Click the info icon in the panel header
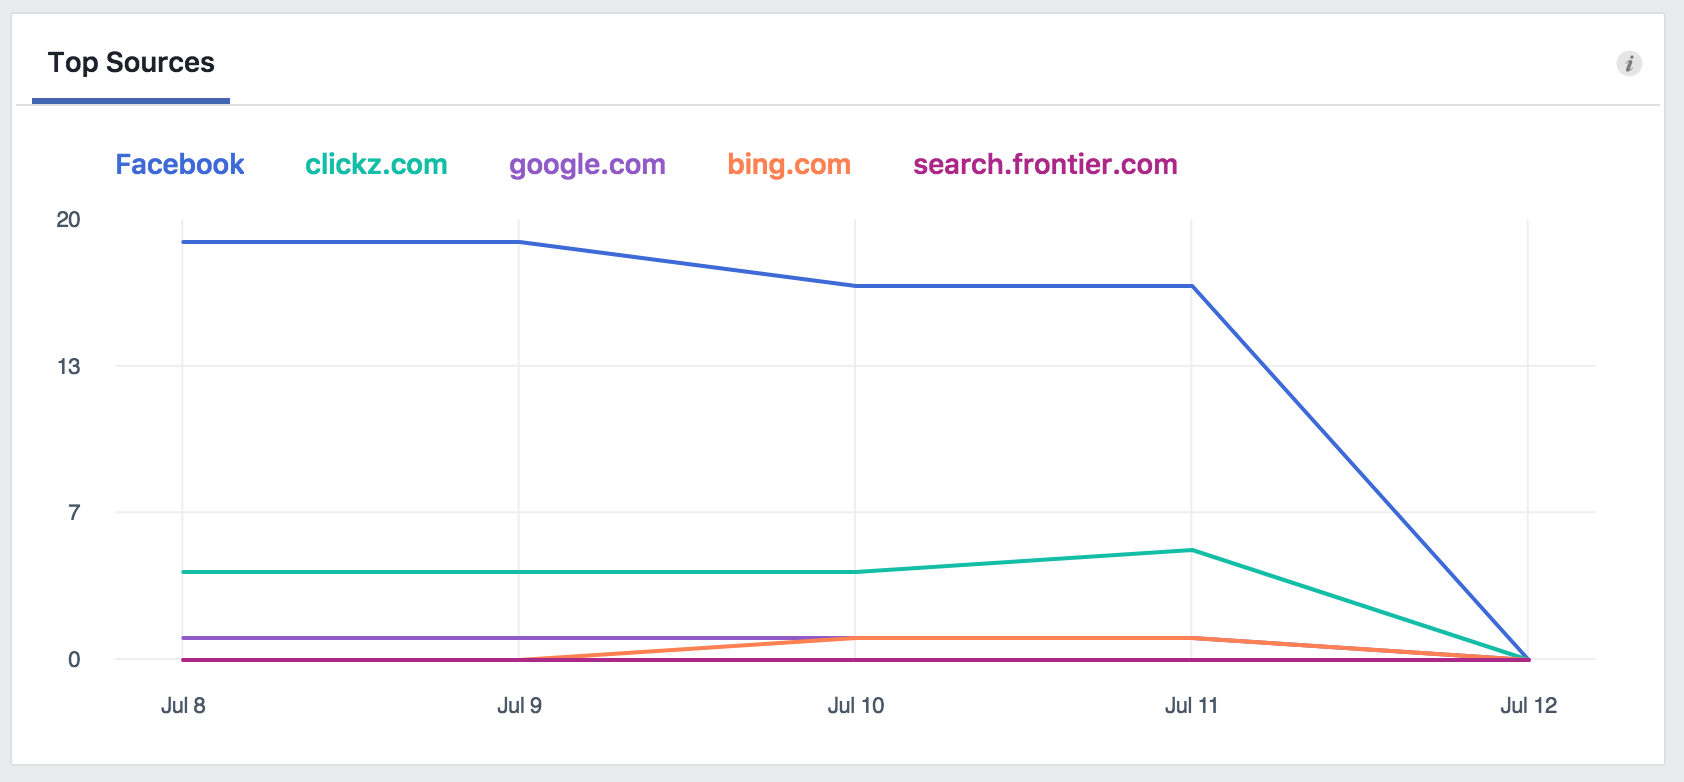This screenshot has width=1684, height=782. (x=1629, y=63)
